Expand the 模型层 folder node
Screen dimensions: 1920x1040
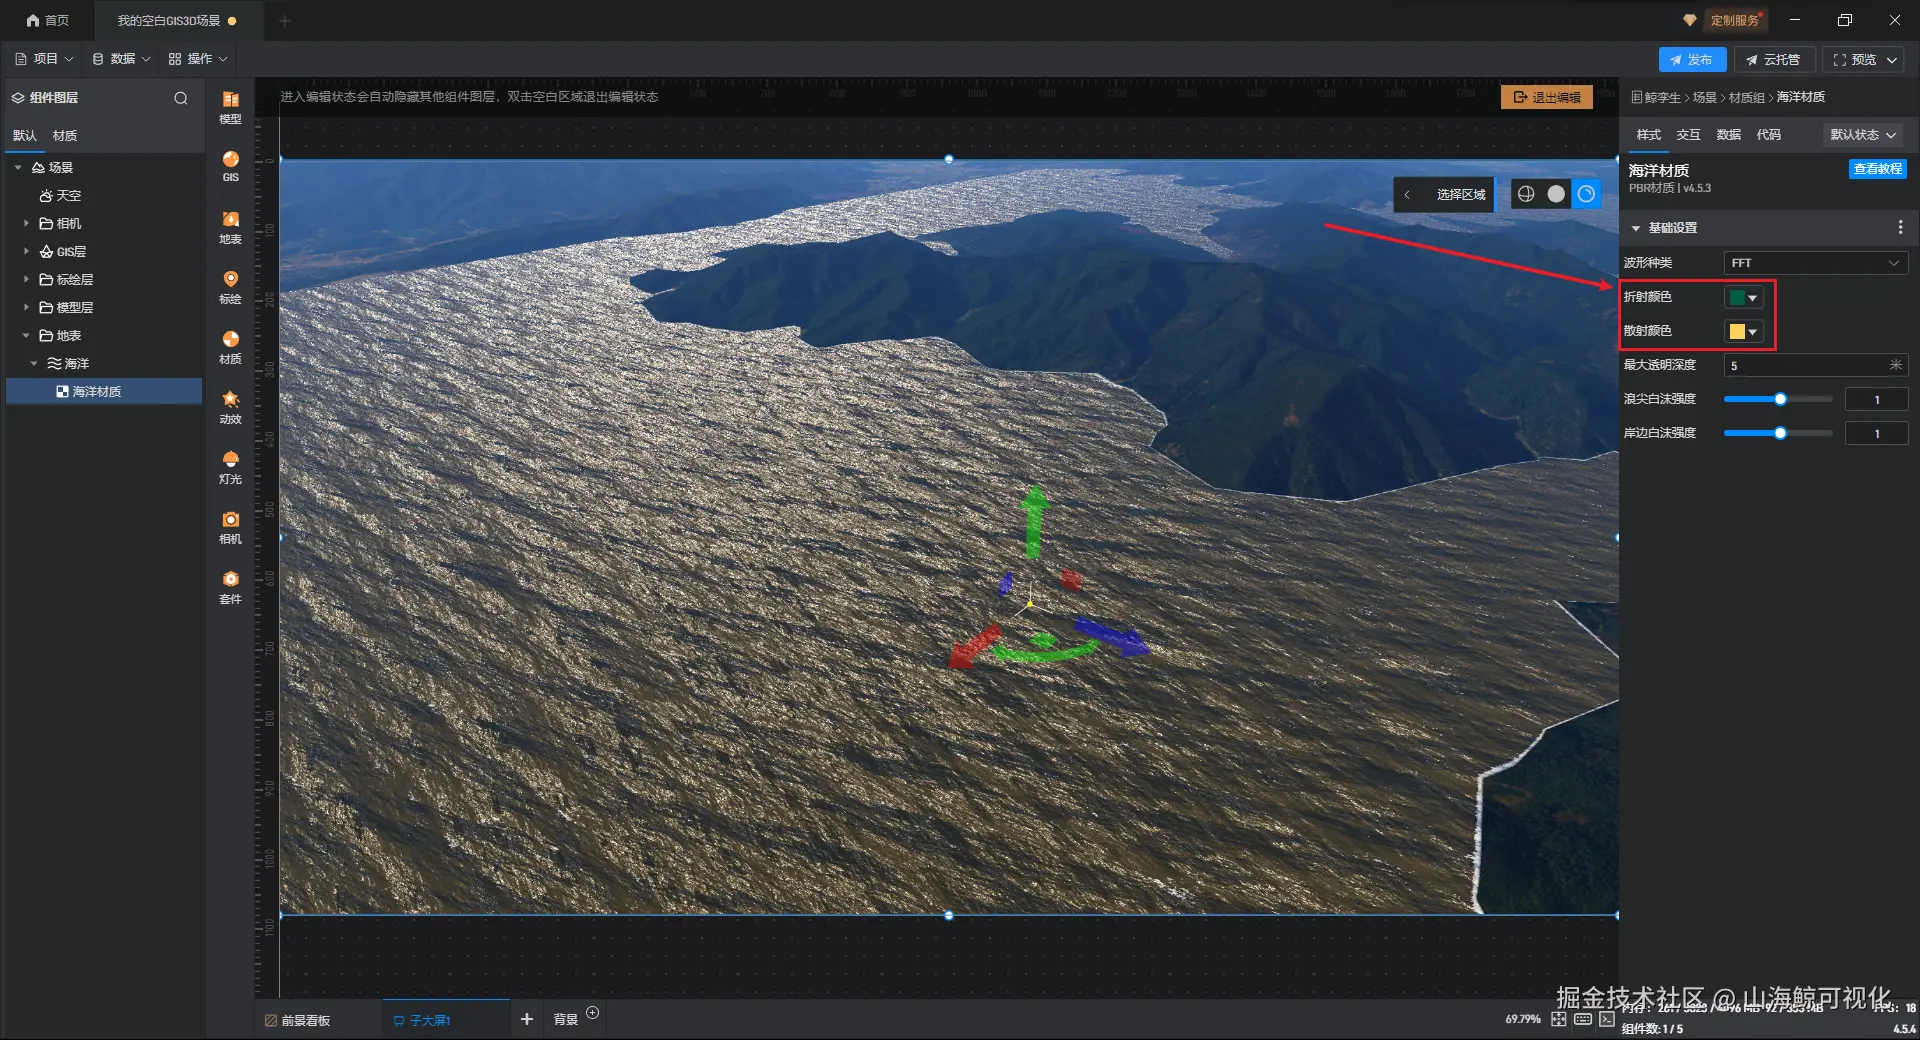pyautogui.click(x=26, y=307)
